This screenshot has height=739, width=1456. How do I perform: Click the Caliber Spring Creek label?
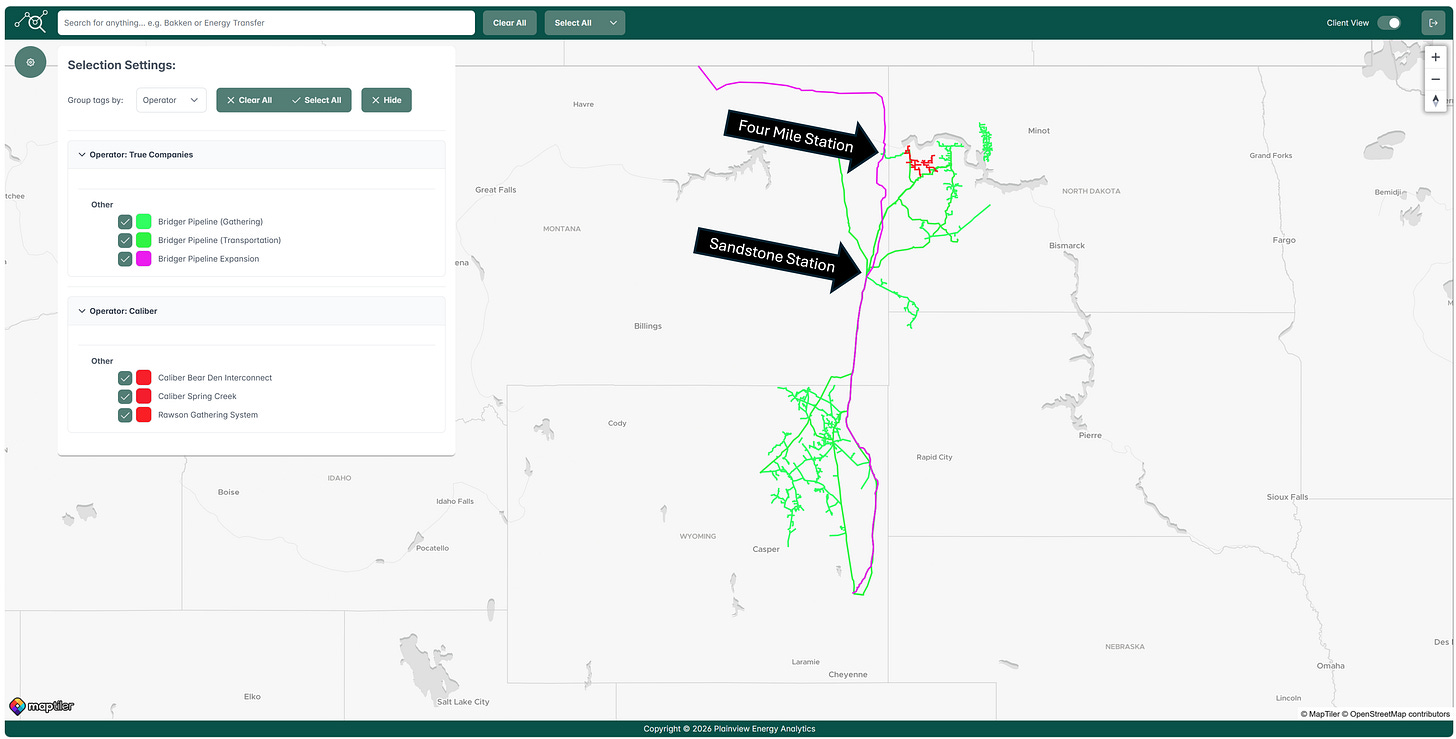197,396
